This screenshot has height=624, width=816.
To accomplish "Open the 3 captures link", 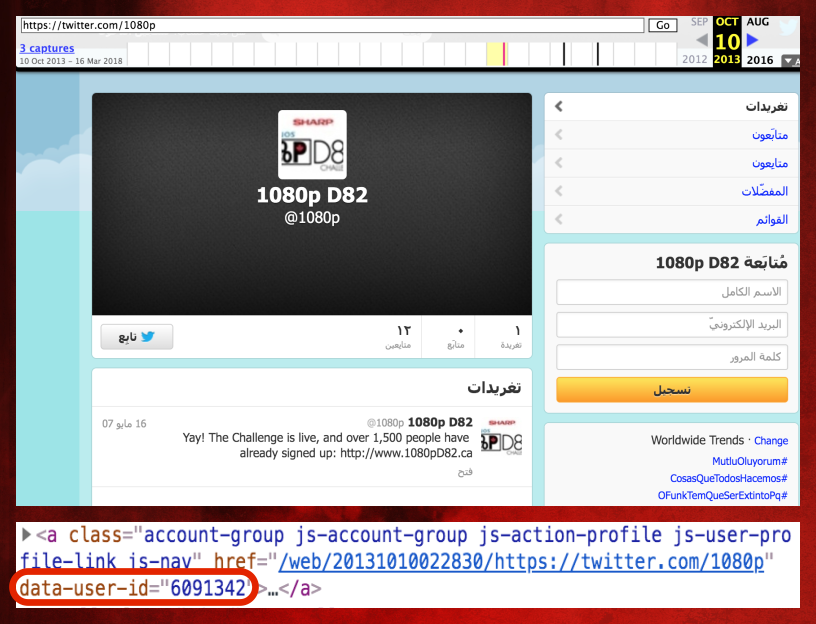I will coord(47,48).
